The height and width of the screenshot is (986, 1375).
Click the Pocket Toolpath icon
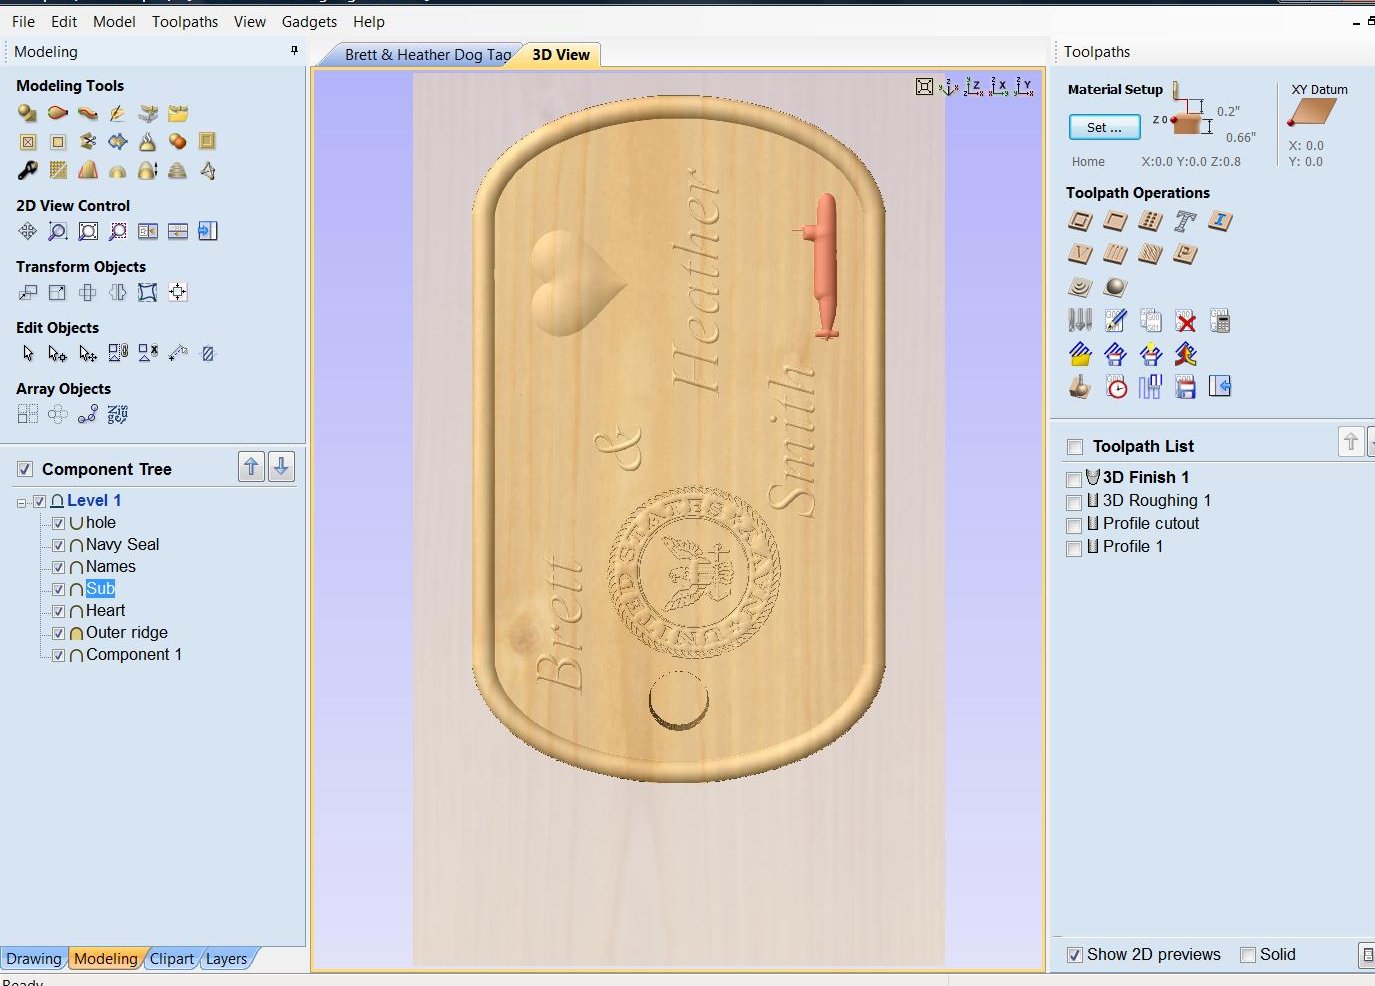[x=1115, y=221]
